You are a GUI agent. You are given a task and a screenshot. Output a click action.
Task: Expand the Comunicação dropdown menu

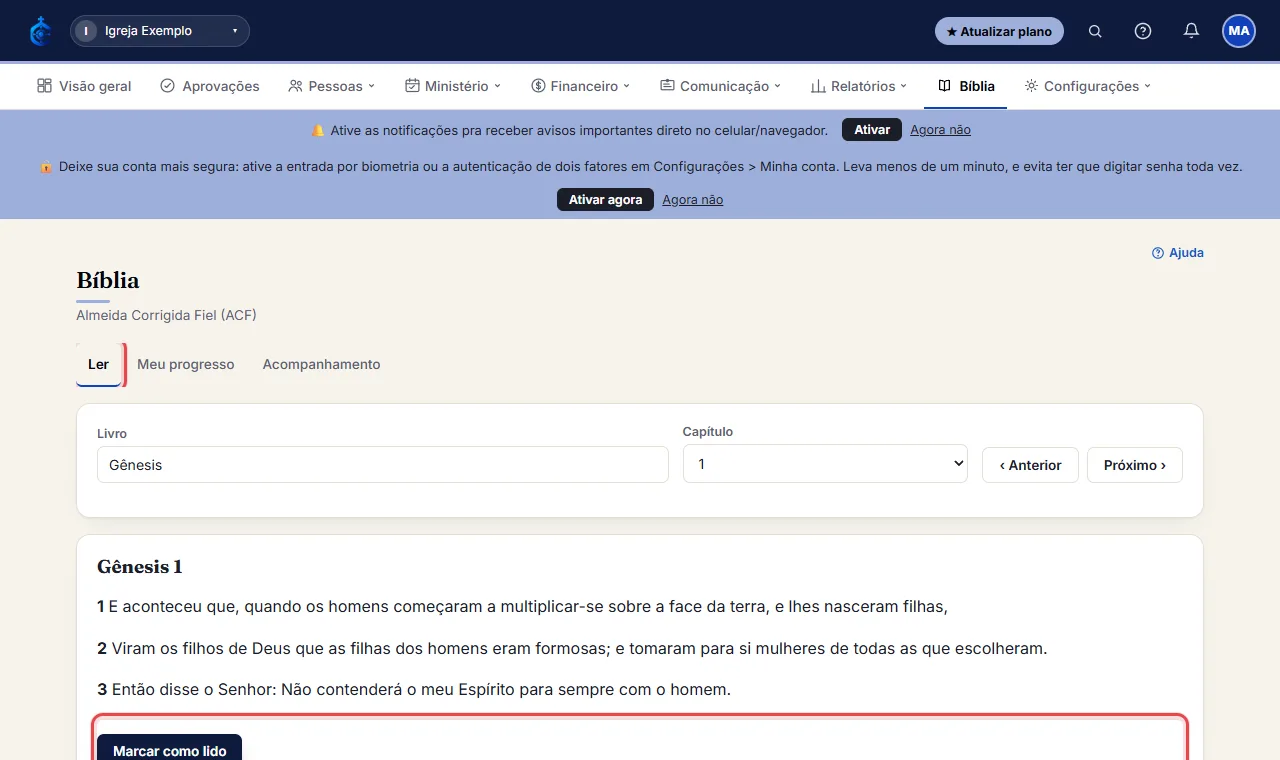[x=720, y=86]
